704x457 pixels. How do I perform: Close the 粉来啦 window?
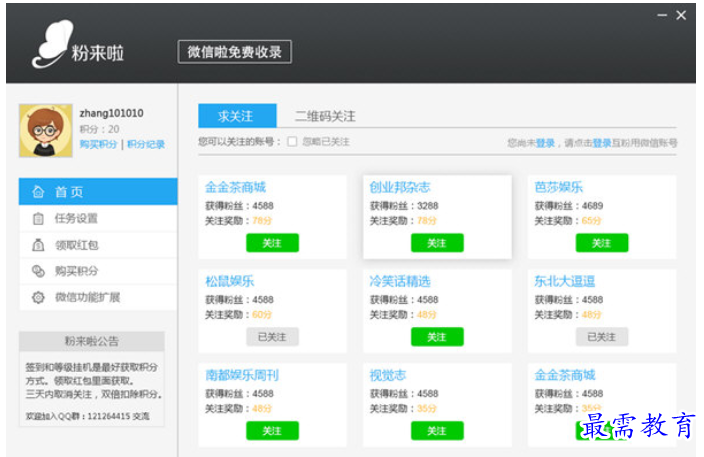pos(682,14)
